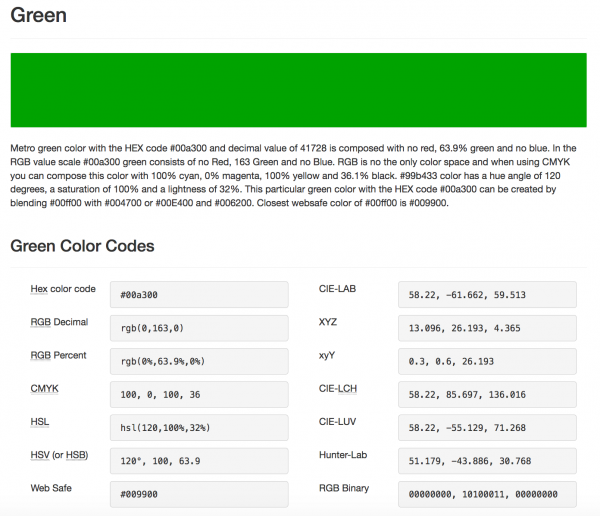This screenshot has width=600, height=516.
Task: Click the HSL value field
Action: pos(200,427)
